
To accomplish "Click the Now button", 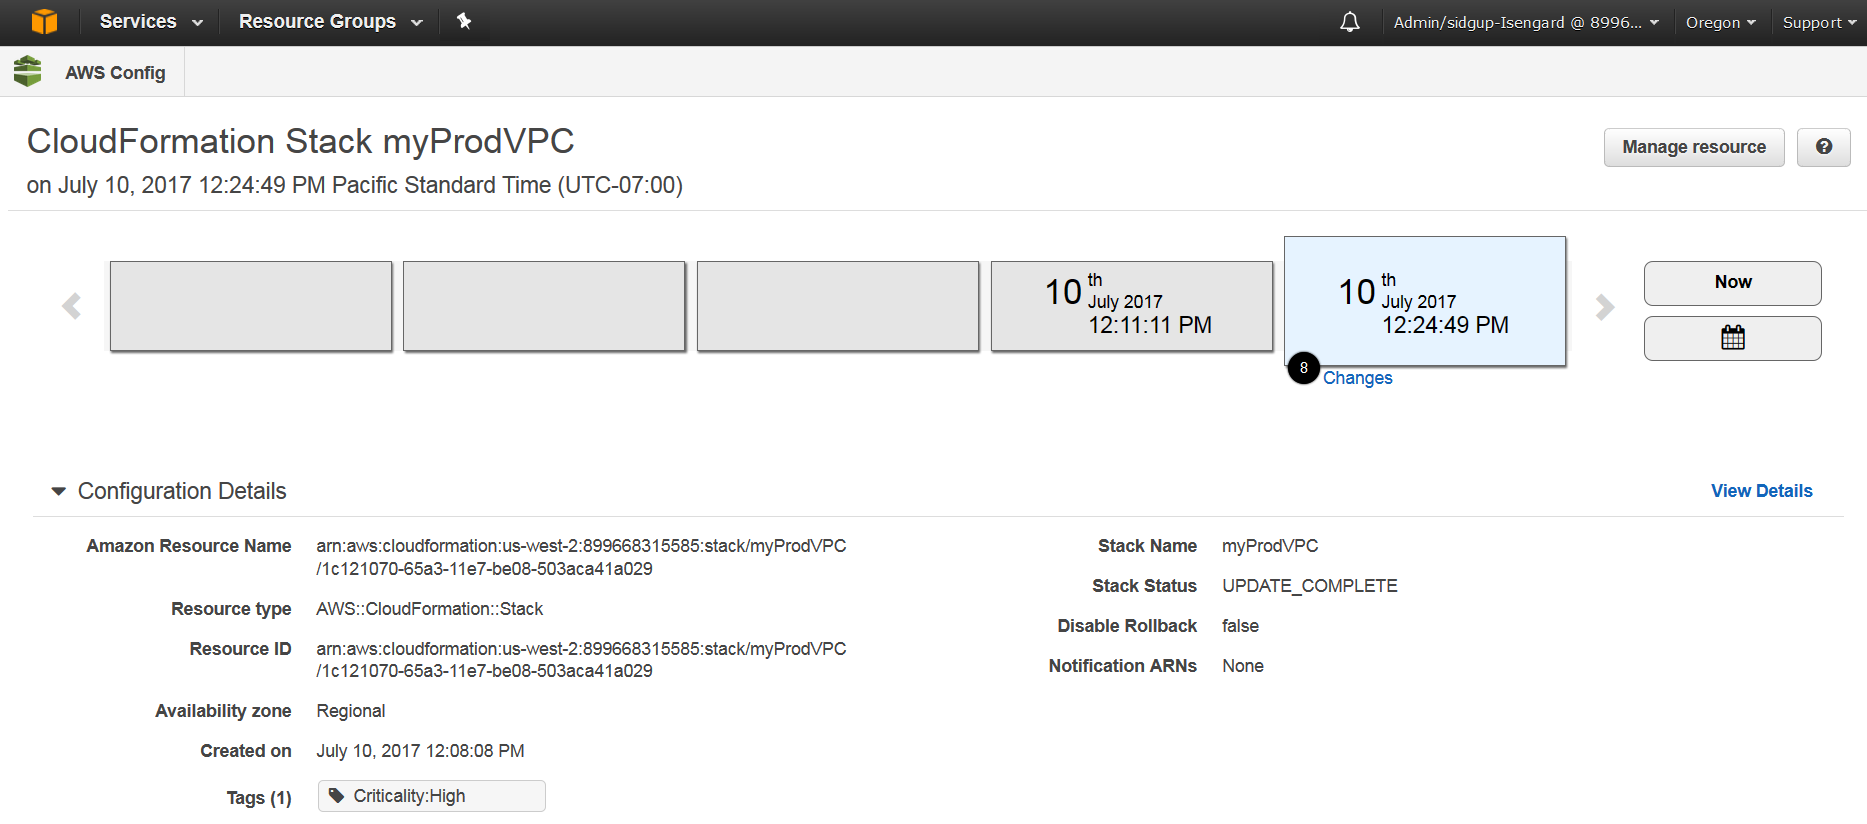I will pos(1733,283).
